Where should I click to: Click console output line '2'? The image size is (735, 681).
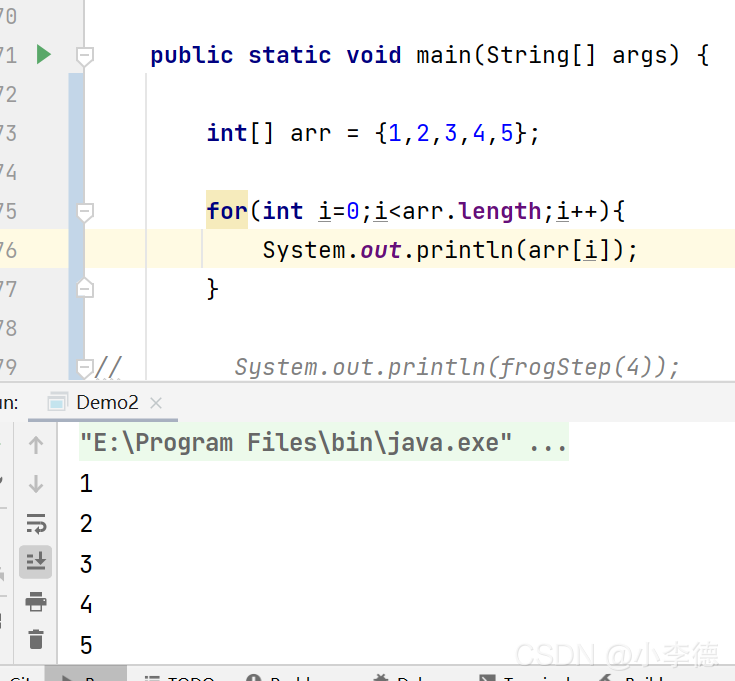[x=86, y=524]
